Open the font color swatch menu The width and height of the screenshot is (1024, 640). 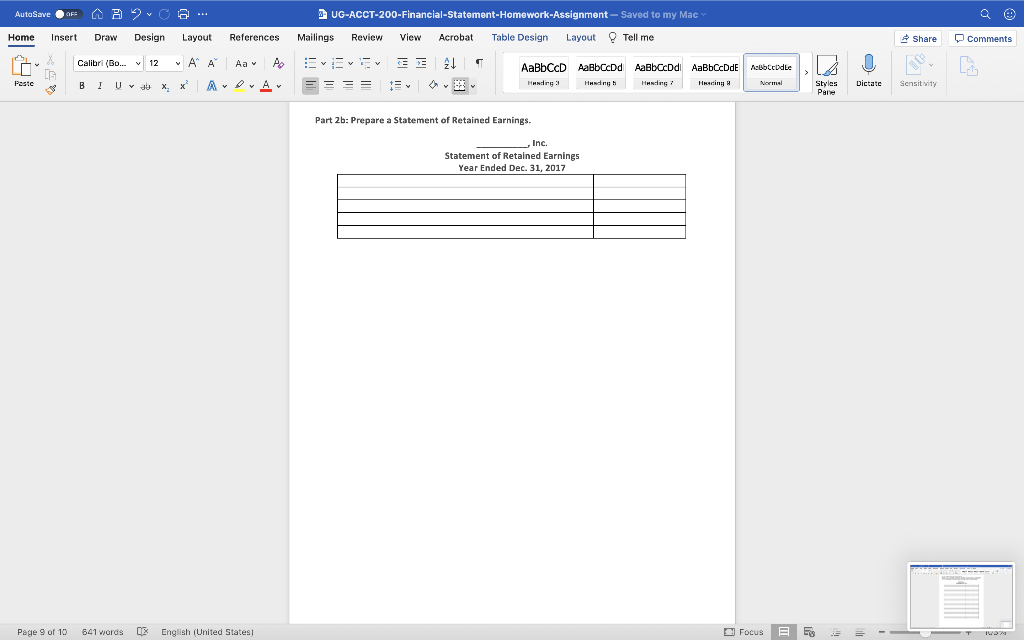click(276, 86)
